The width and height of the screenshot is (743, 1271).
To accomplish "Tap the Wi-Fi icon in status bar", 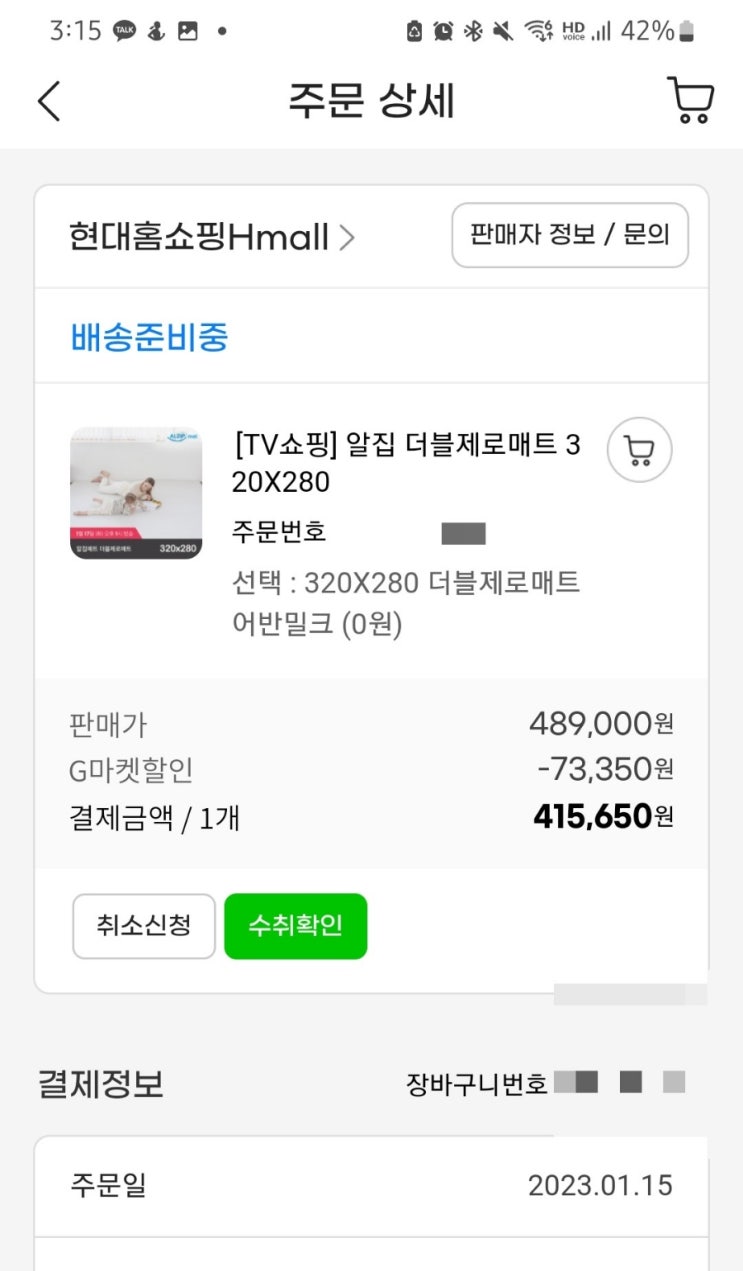I will pyautogui.click(x=539, y=31).
